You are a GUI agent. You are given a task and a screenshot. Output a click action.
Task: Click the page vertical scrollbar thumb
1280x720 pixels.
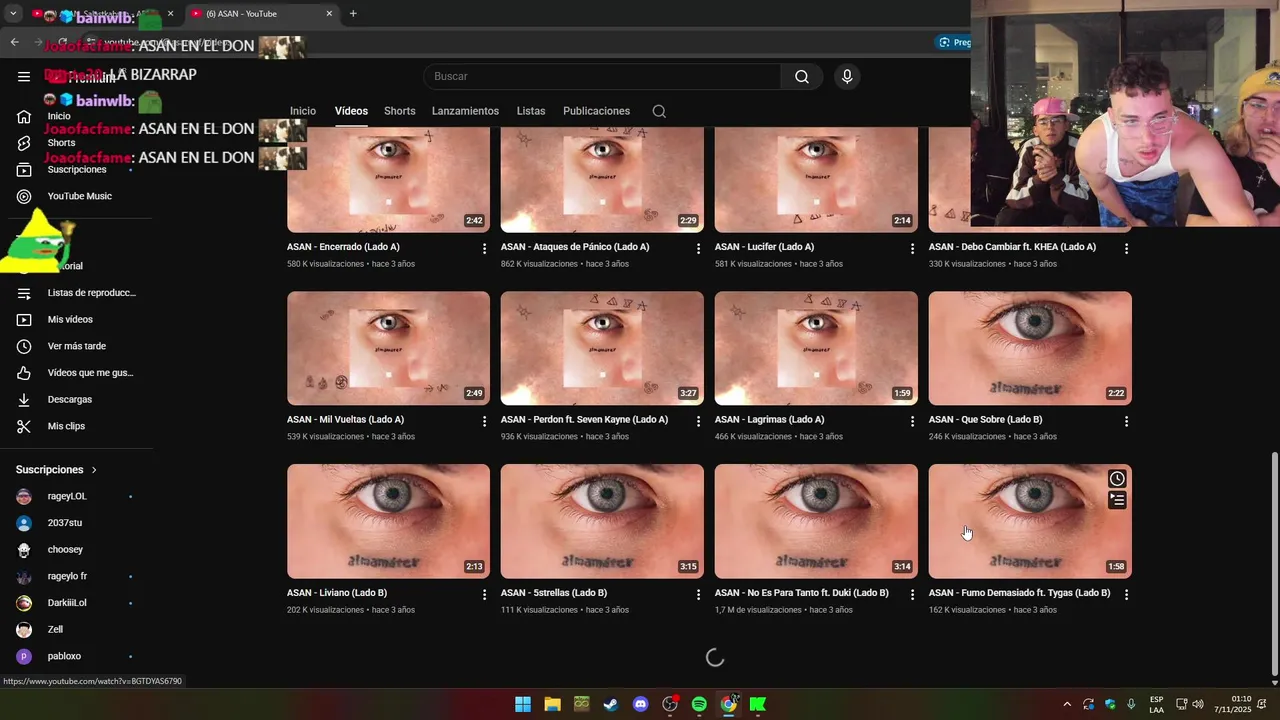[x=1274, y=563]
